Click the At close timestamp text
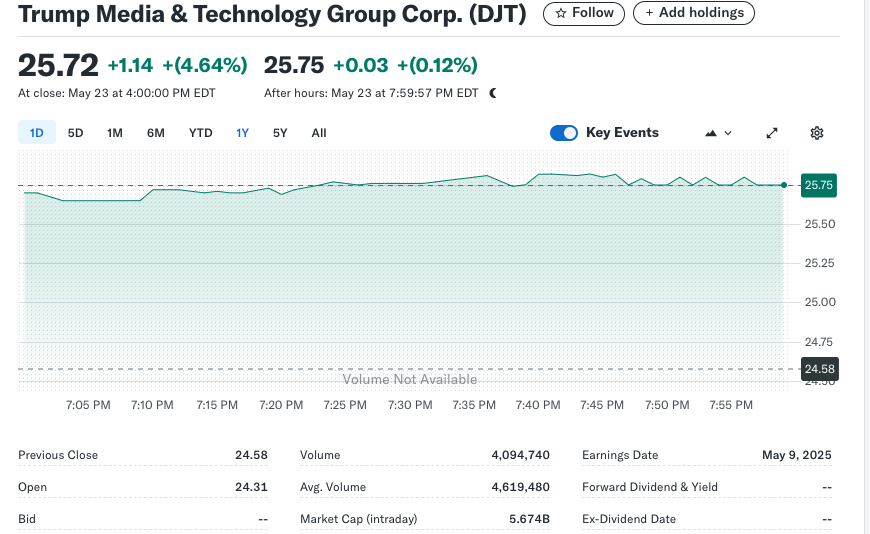The image size is (870, 534). tap(117, 93)
